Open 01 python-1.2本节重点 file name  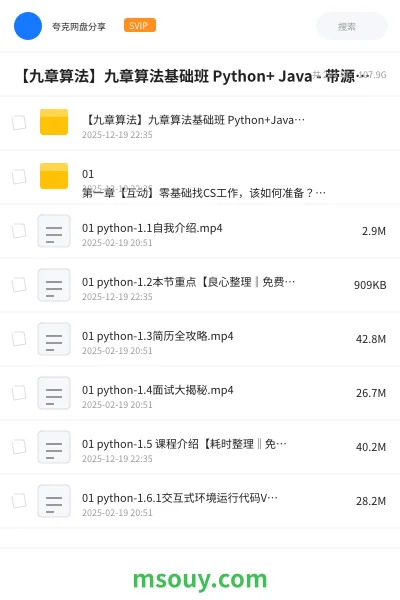tap(188, 282)
